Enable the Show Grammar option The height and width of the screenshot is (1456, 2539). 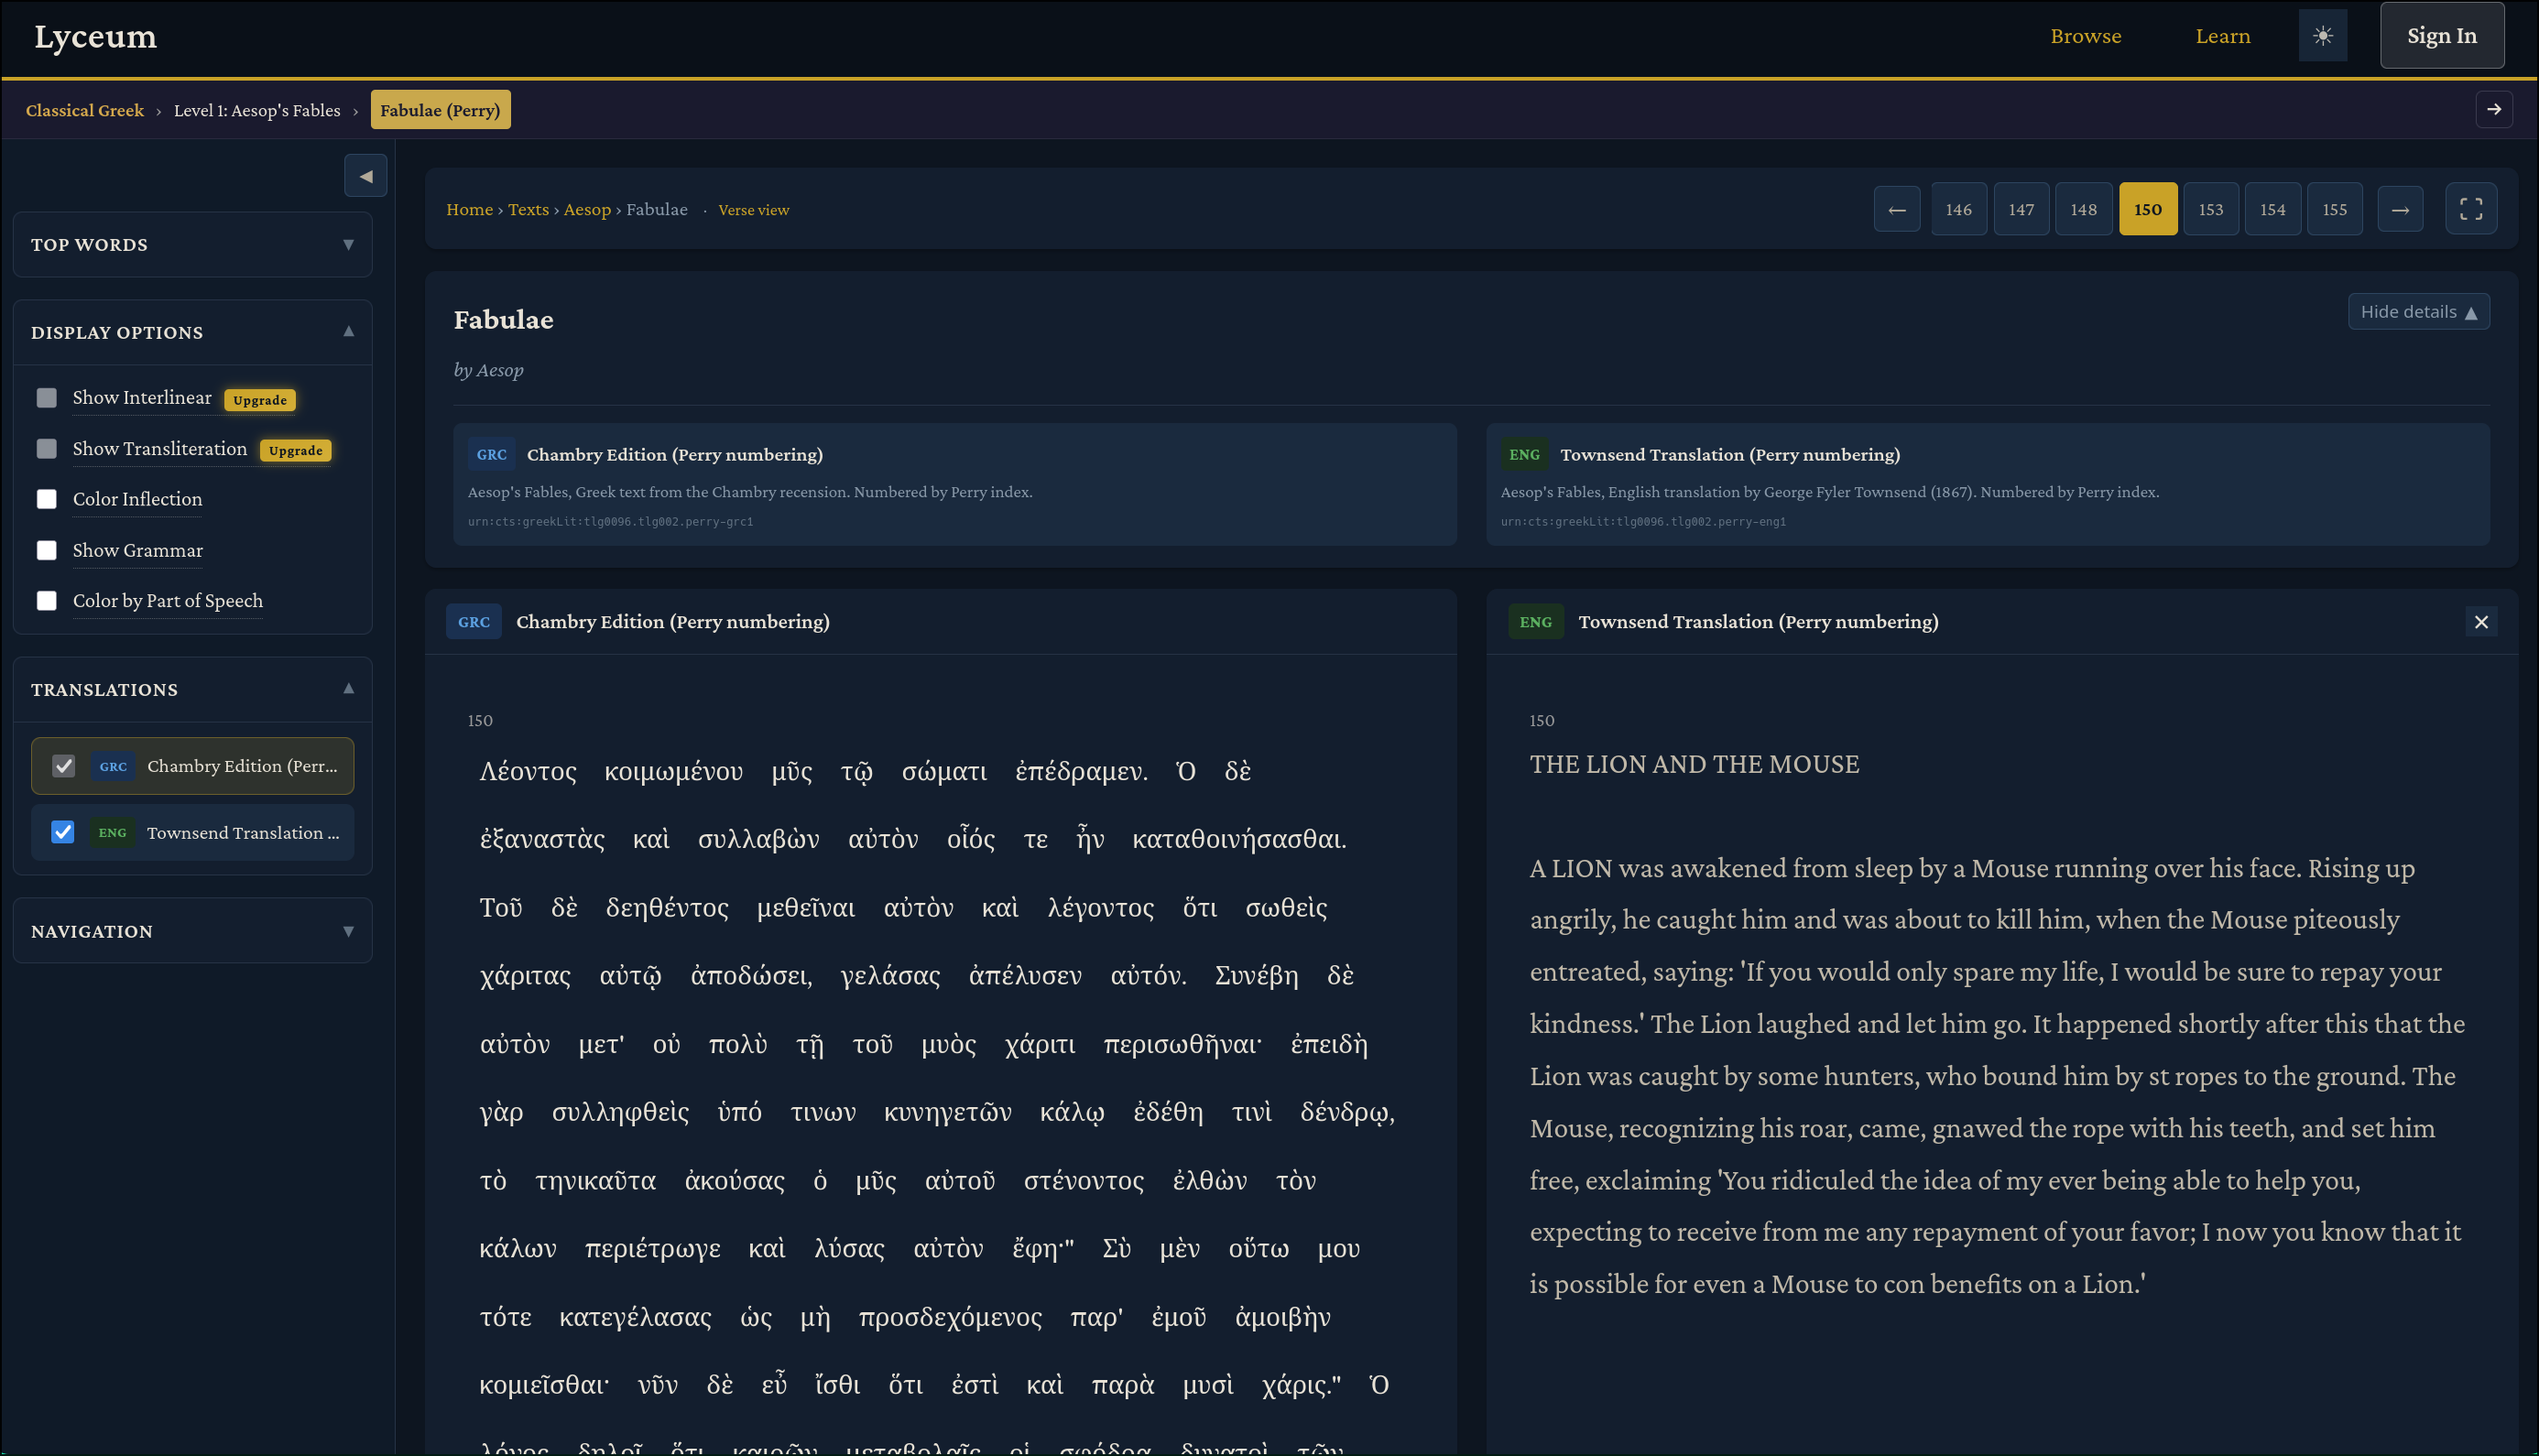(x=46, y=550)
